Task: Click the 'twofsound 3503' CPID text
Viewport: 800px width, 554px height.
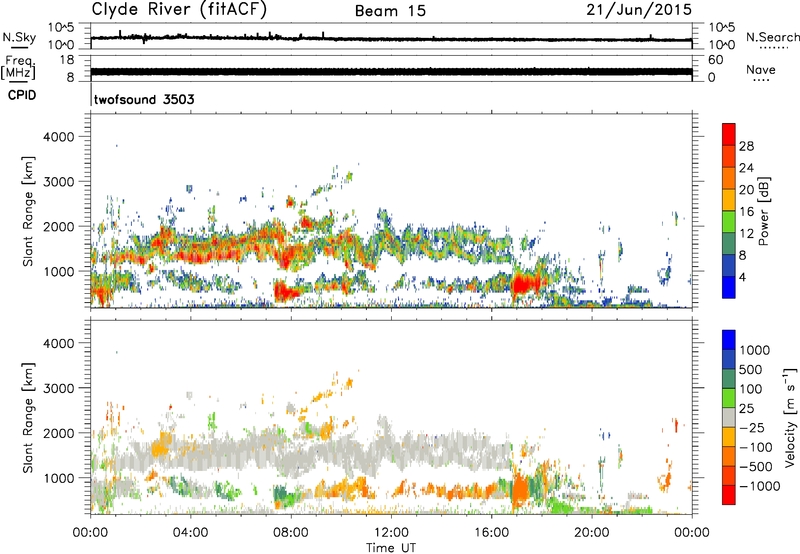Action: [144, 99]
